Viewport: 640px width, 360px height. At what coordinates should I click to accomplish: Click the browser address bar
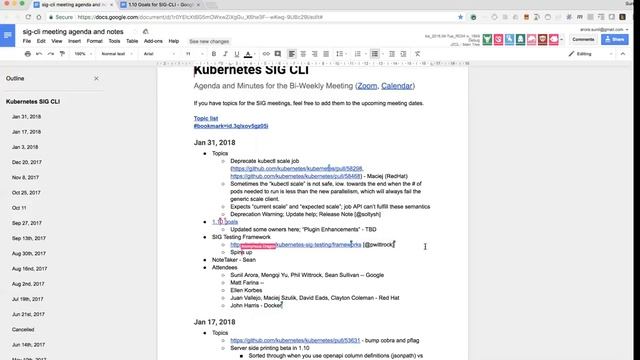[x=253, y=17]
